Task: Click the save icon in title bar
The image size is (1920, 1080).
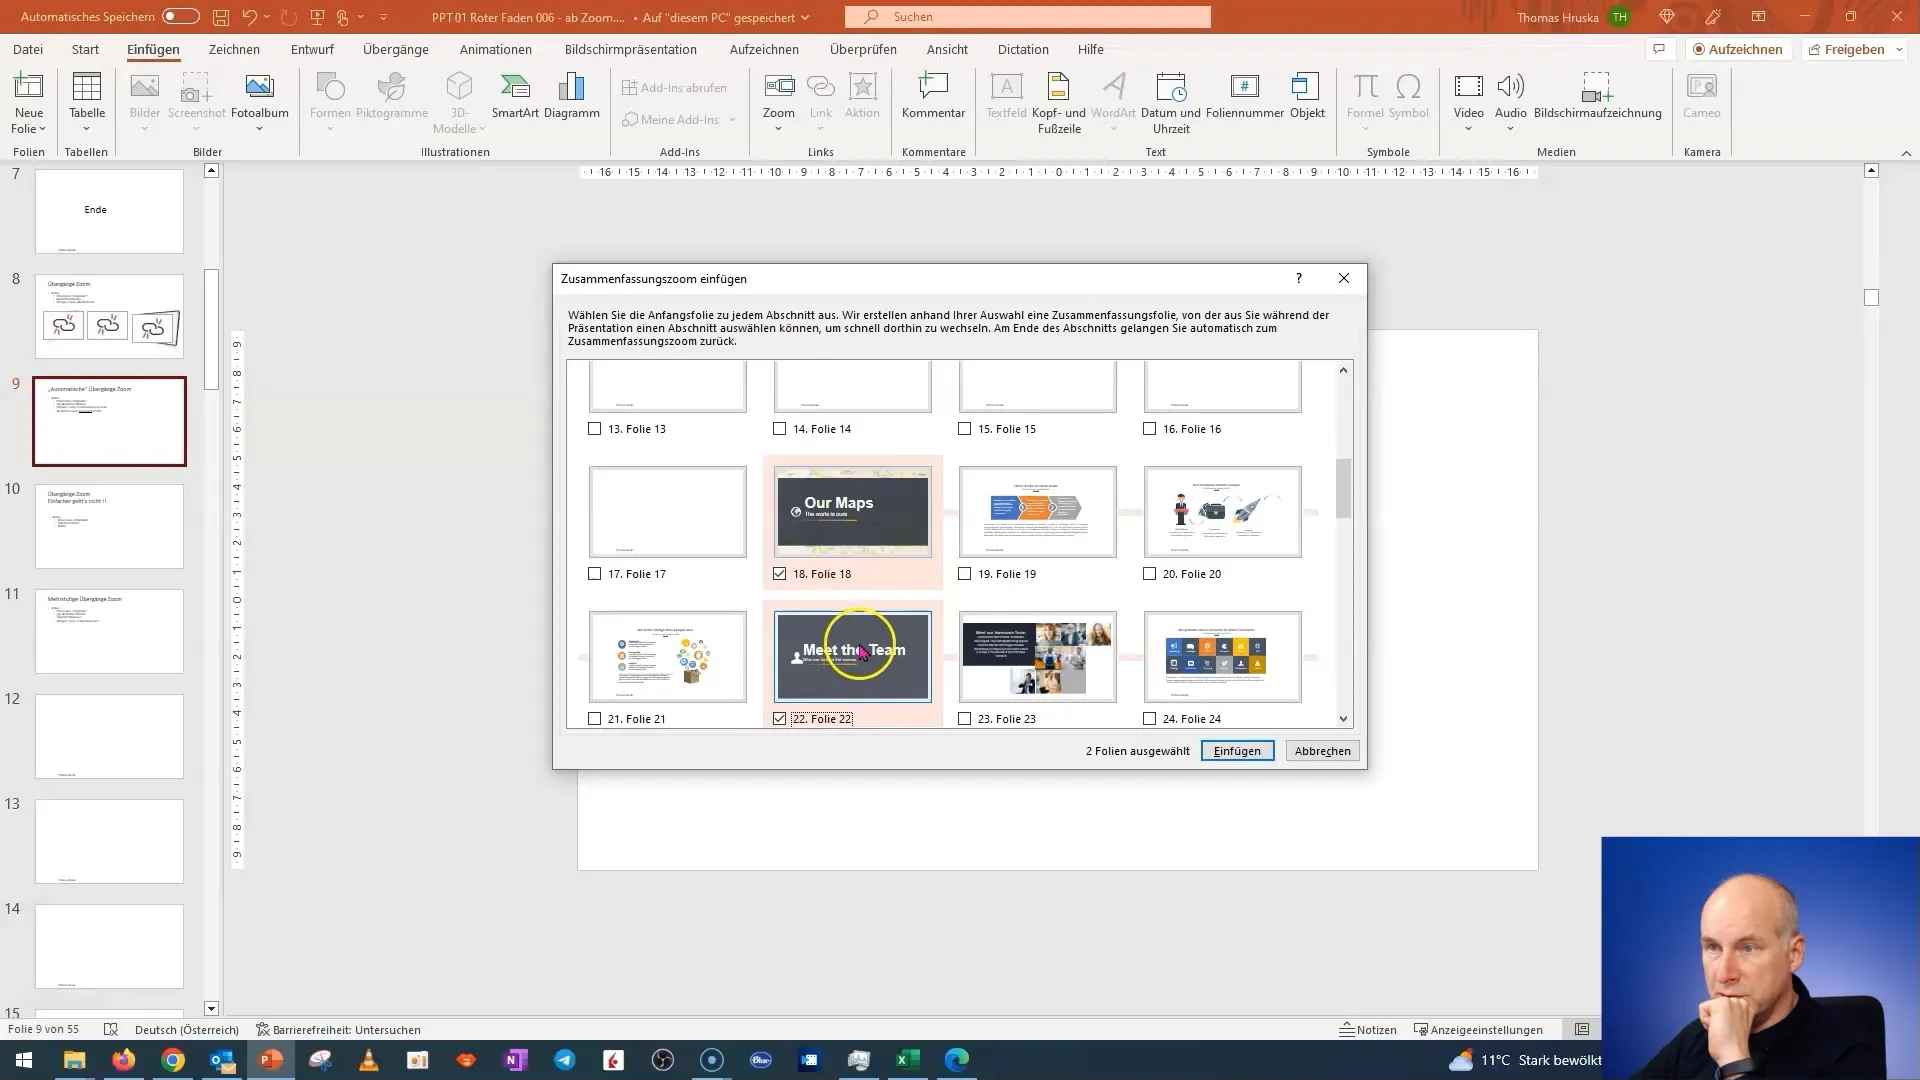Action: 220,17
